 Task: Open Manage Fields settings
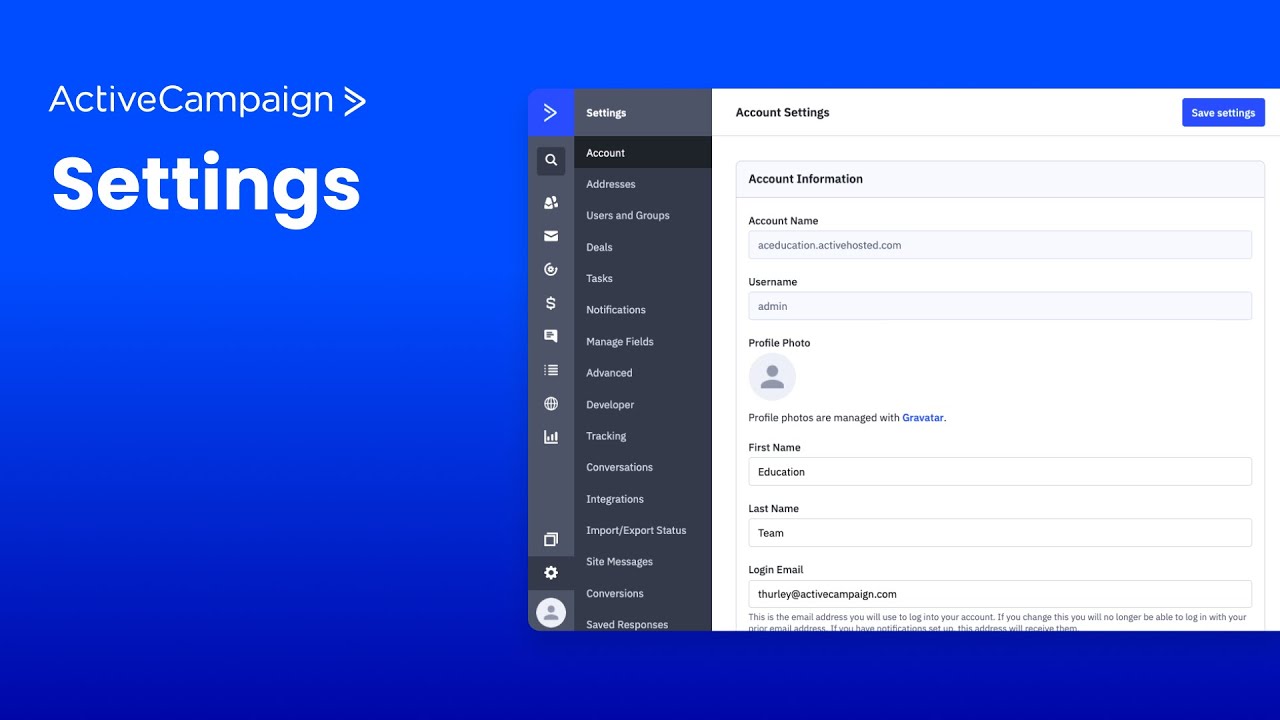643,342
